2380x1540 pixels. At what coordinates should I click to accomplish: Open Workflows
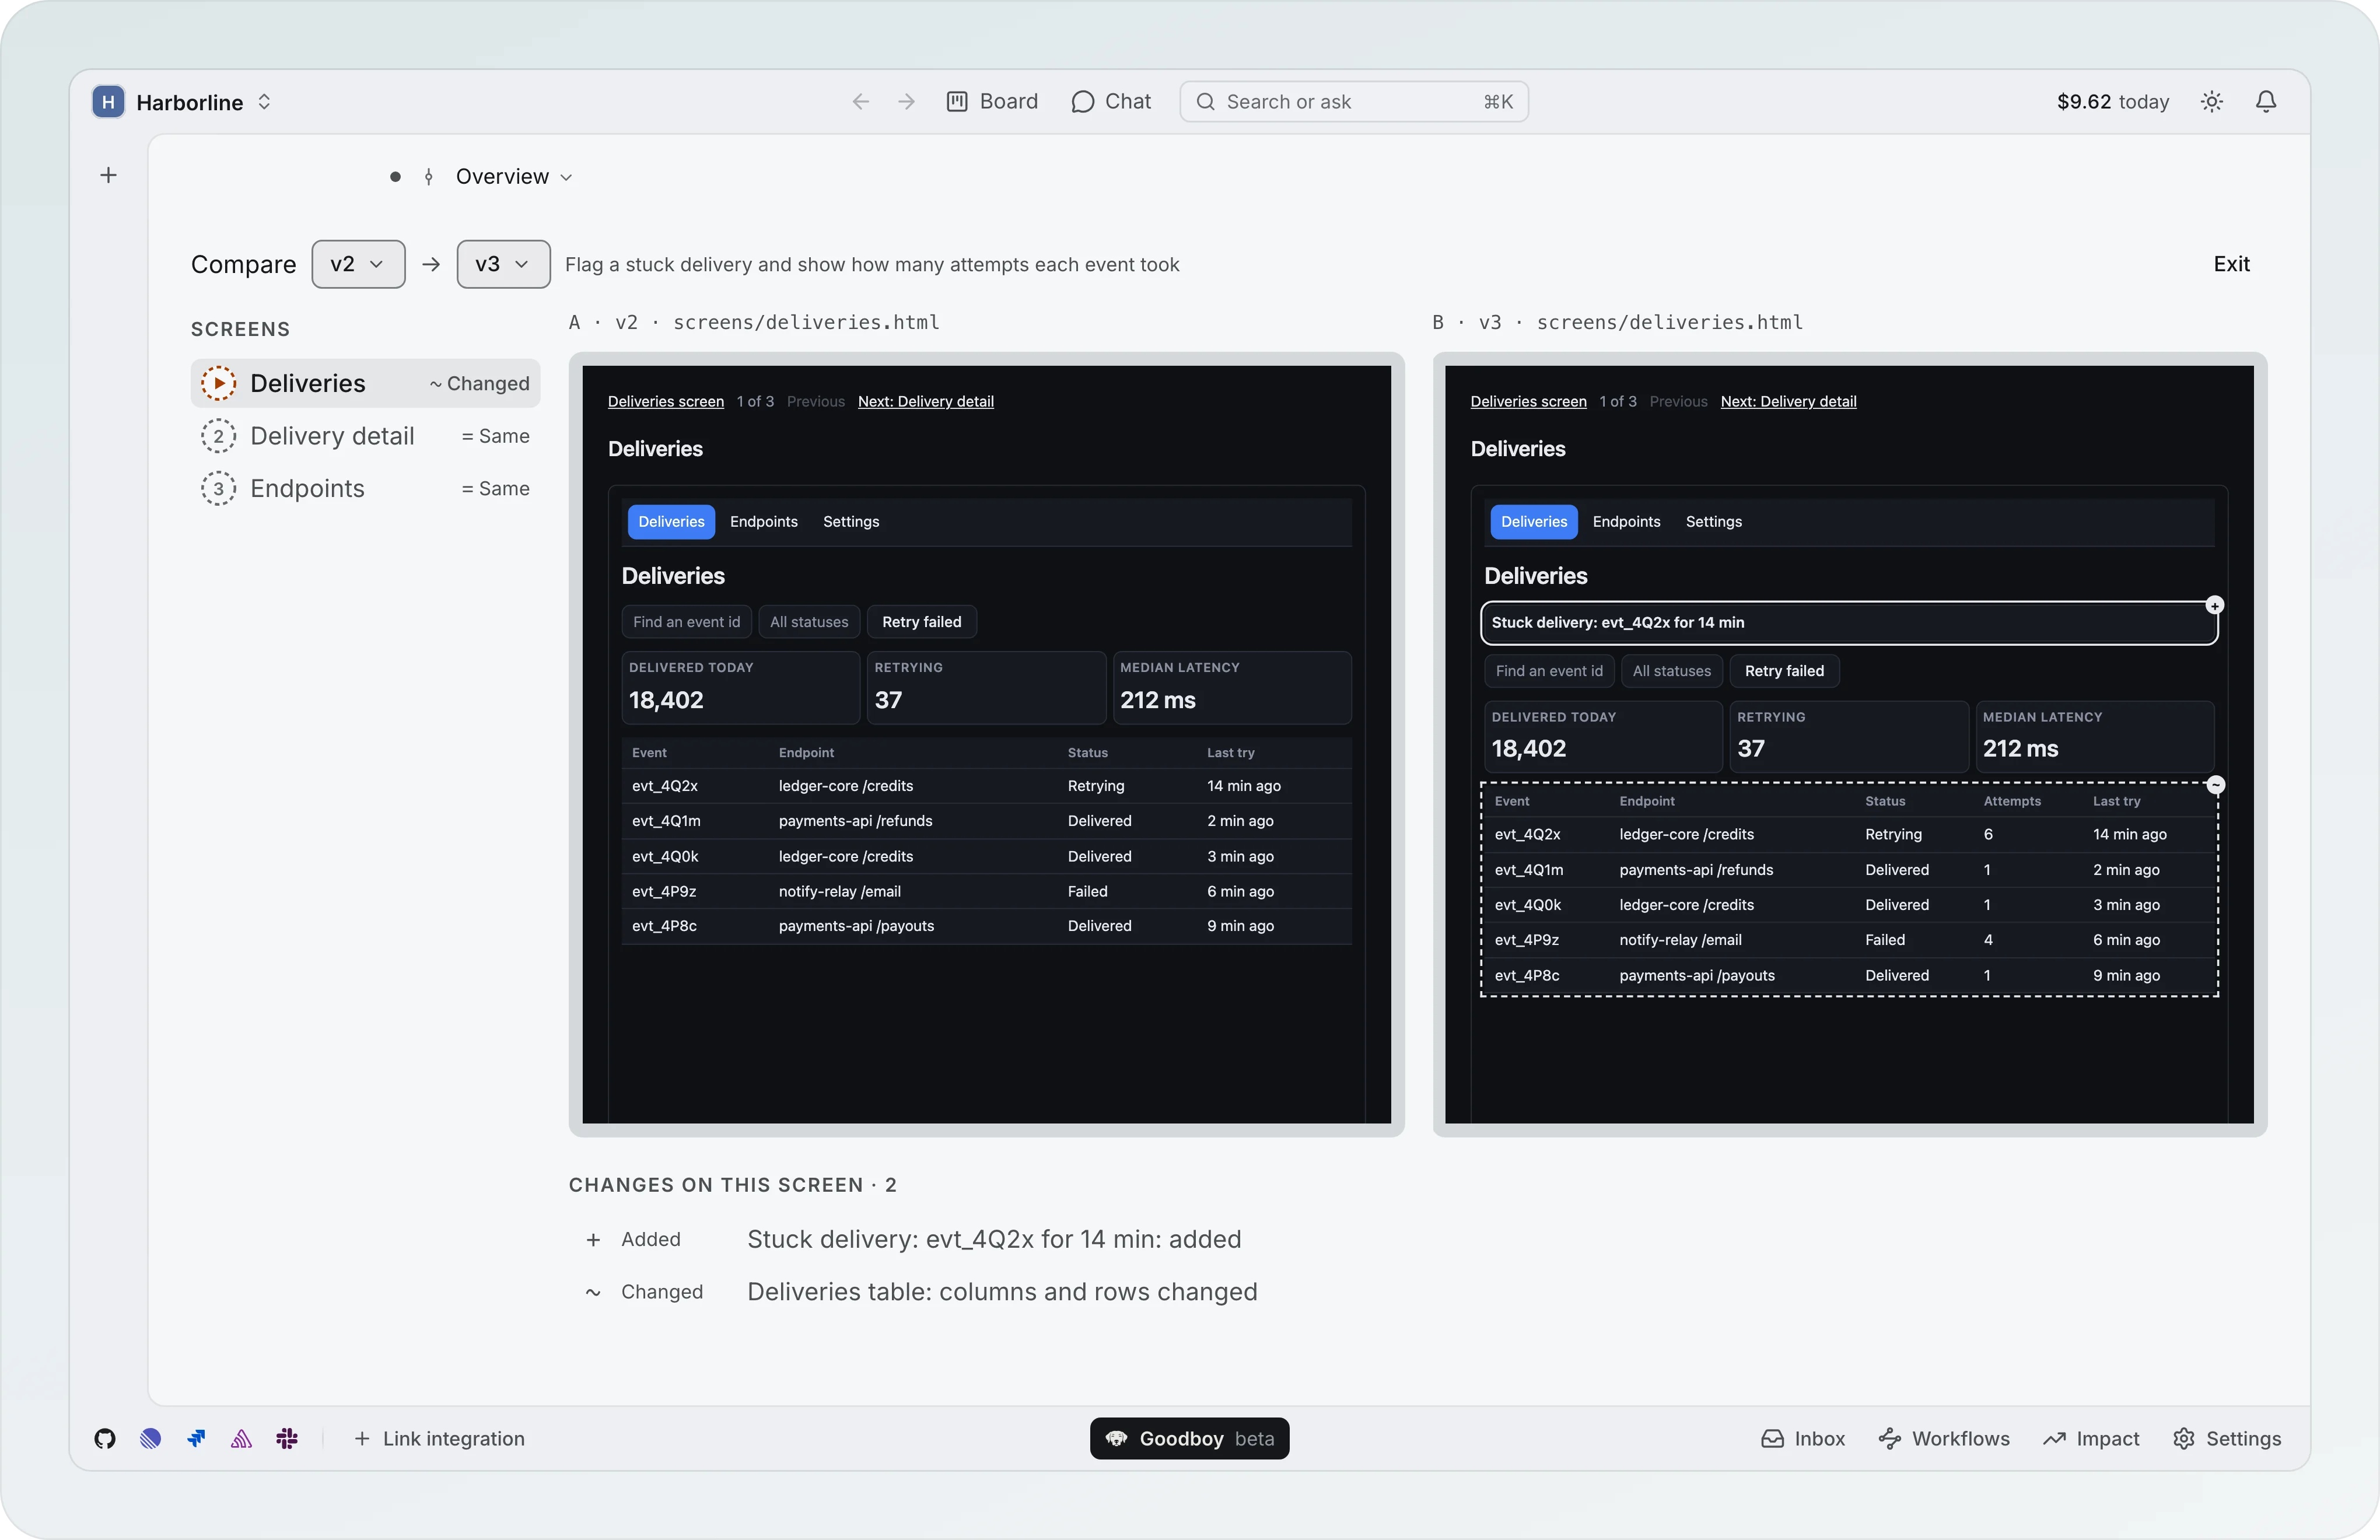click(x=1944, y=1438)
